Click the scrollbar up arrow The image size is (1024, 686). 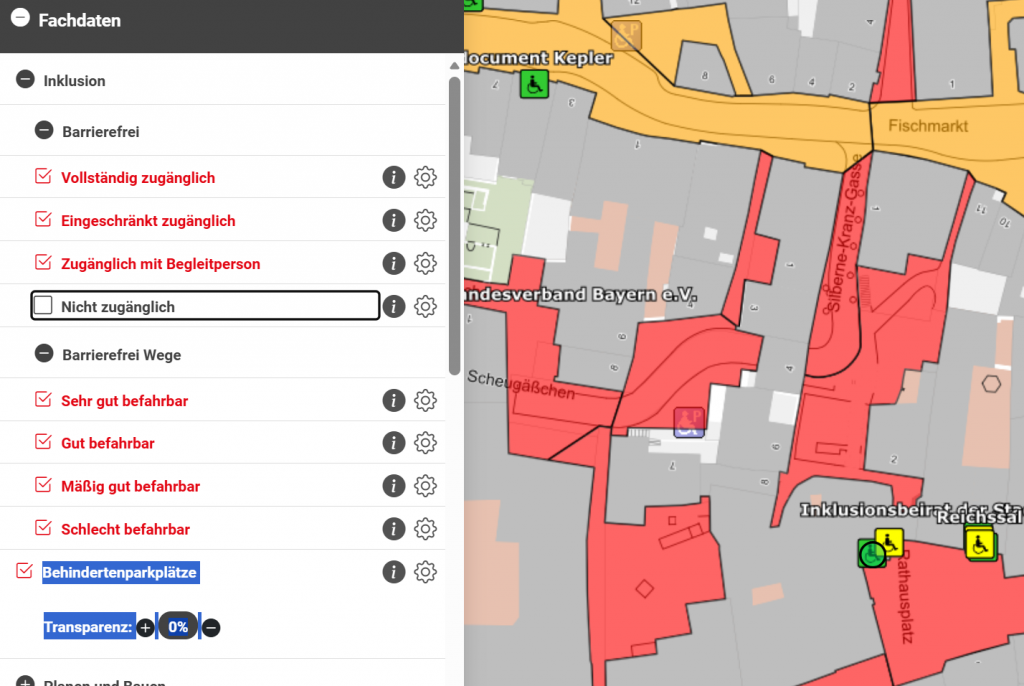coord(455,66)
